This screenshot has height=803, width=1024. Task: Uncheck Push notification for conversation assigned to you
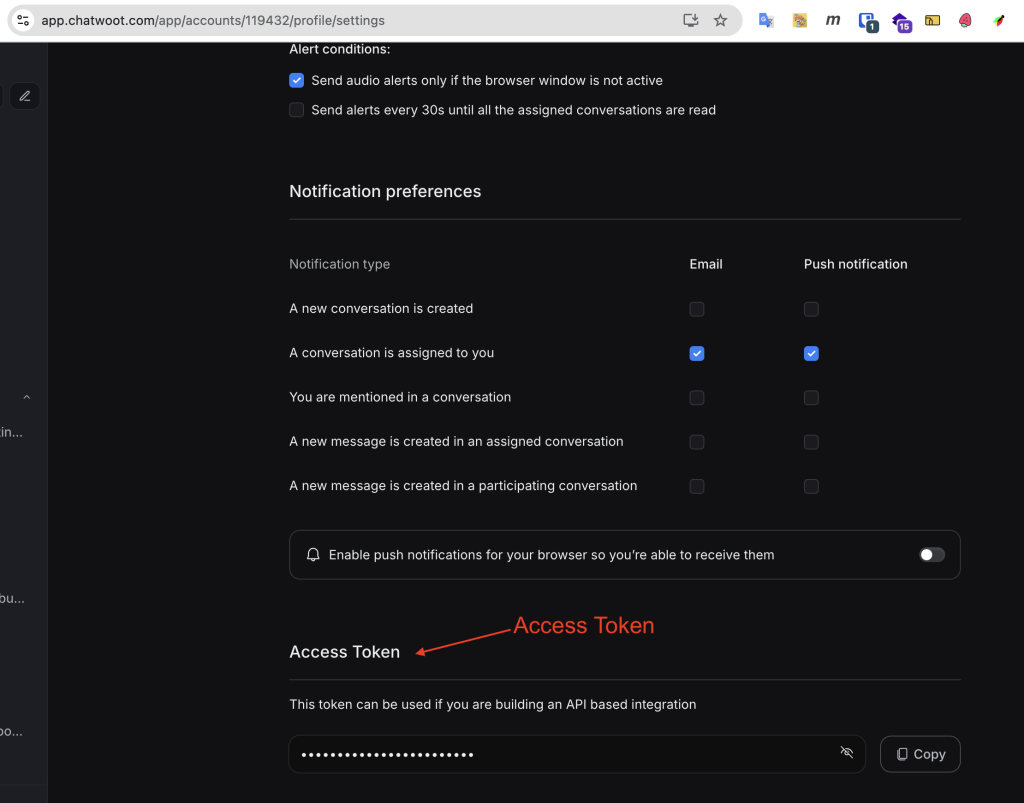click(811, 353)
